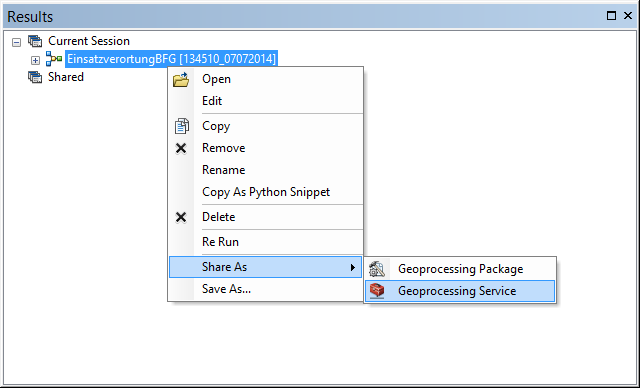
Task: Click the clipboard icon beside Copy
Action: pos(181,126)
